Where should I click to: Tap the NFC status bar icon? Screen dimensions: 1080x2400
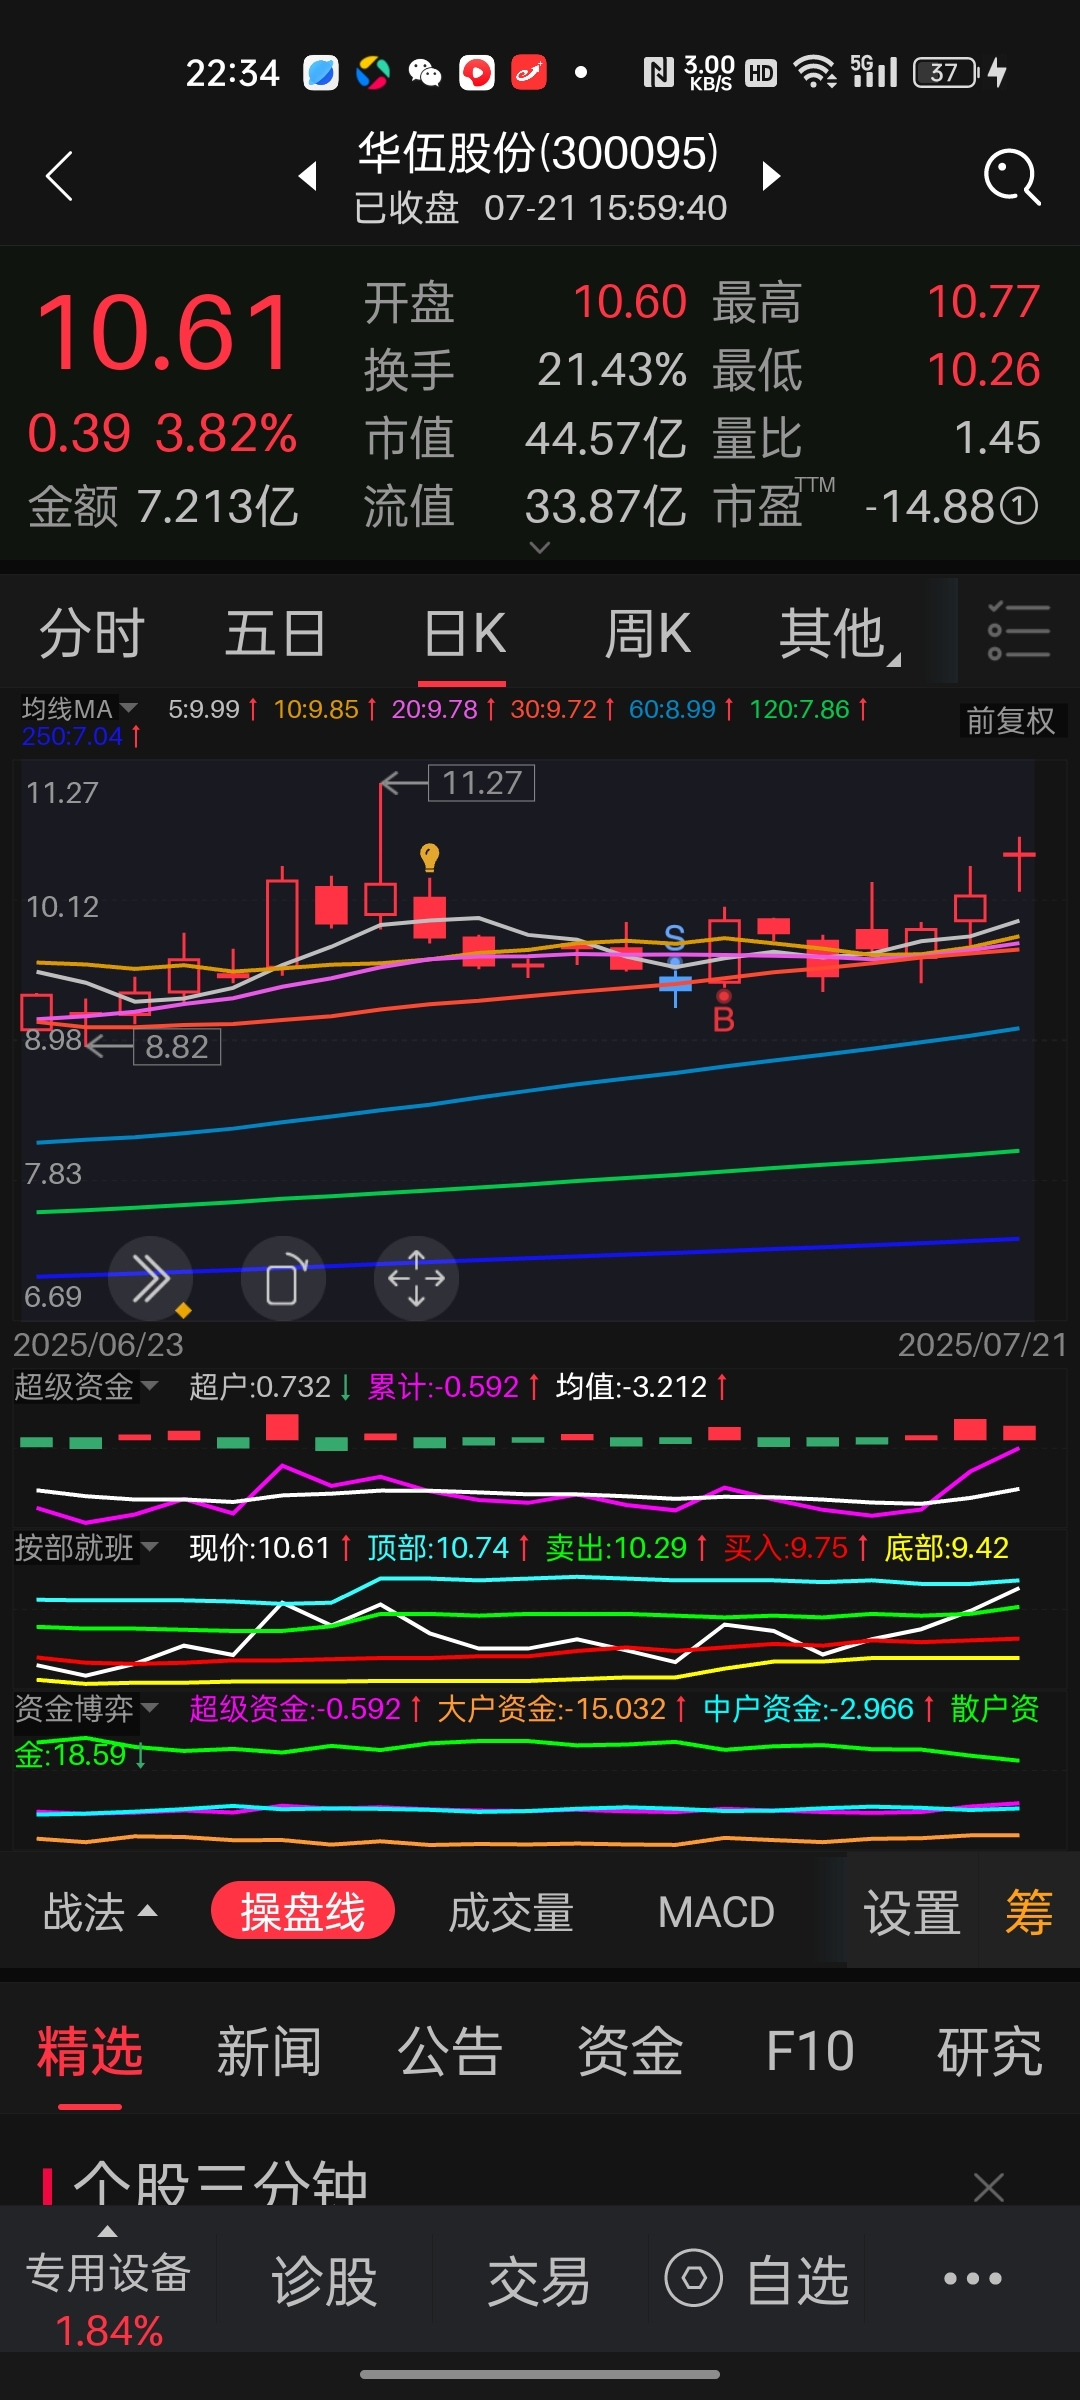coord(658,72)
